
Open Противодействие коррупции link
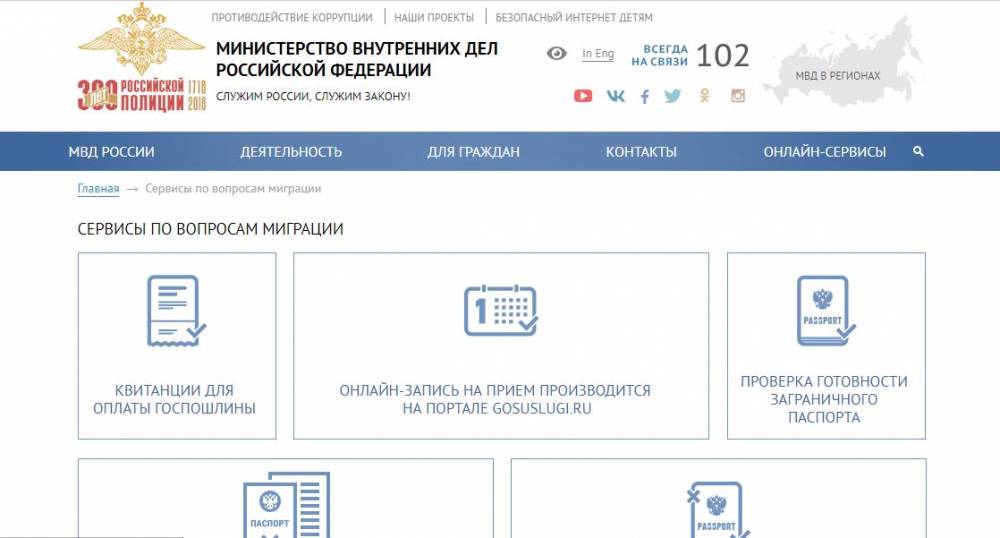292,18
